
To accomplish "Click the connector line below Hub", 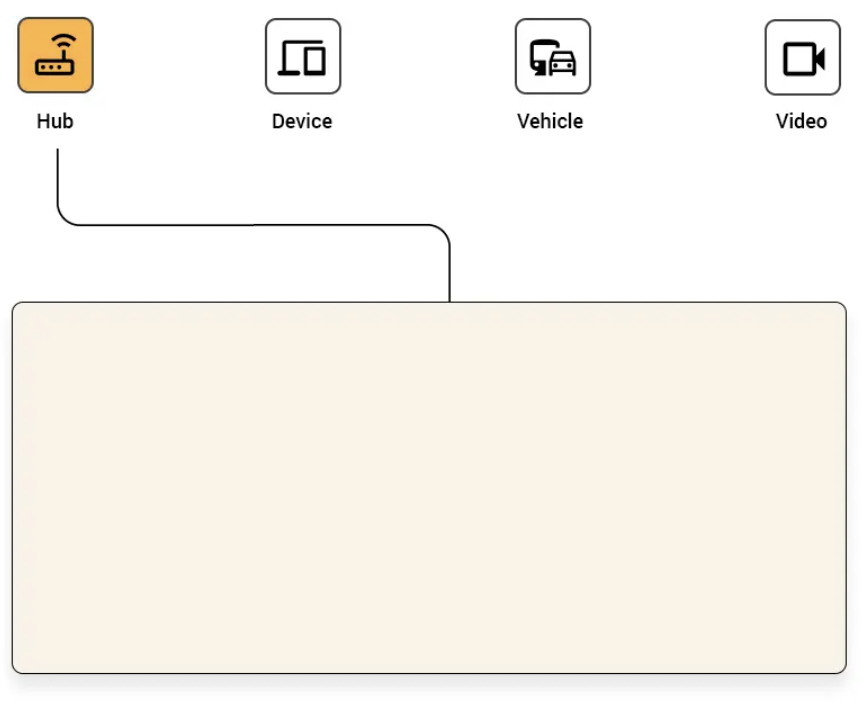I will click(57, 180).
